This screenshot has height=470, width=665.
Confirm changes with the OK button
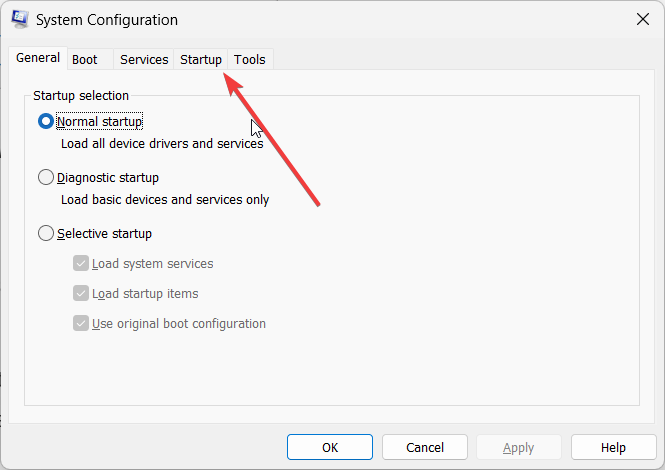coord(330,448)
